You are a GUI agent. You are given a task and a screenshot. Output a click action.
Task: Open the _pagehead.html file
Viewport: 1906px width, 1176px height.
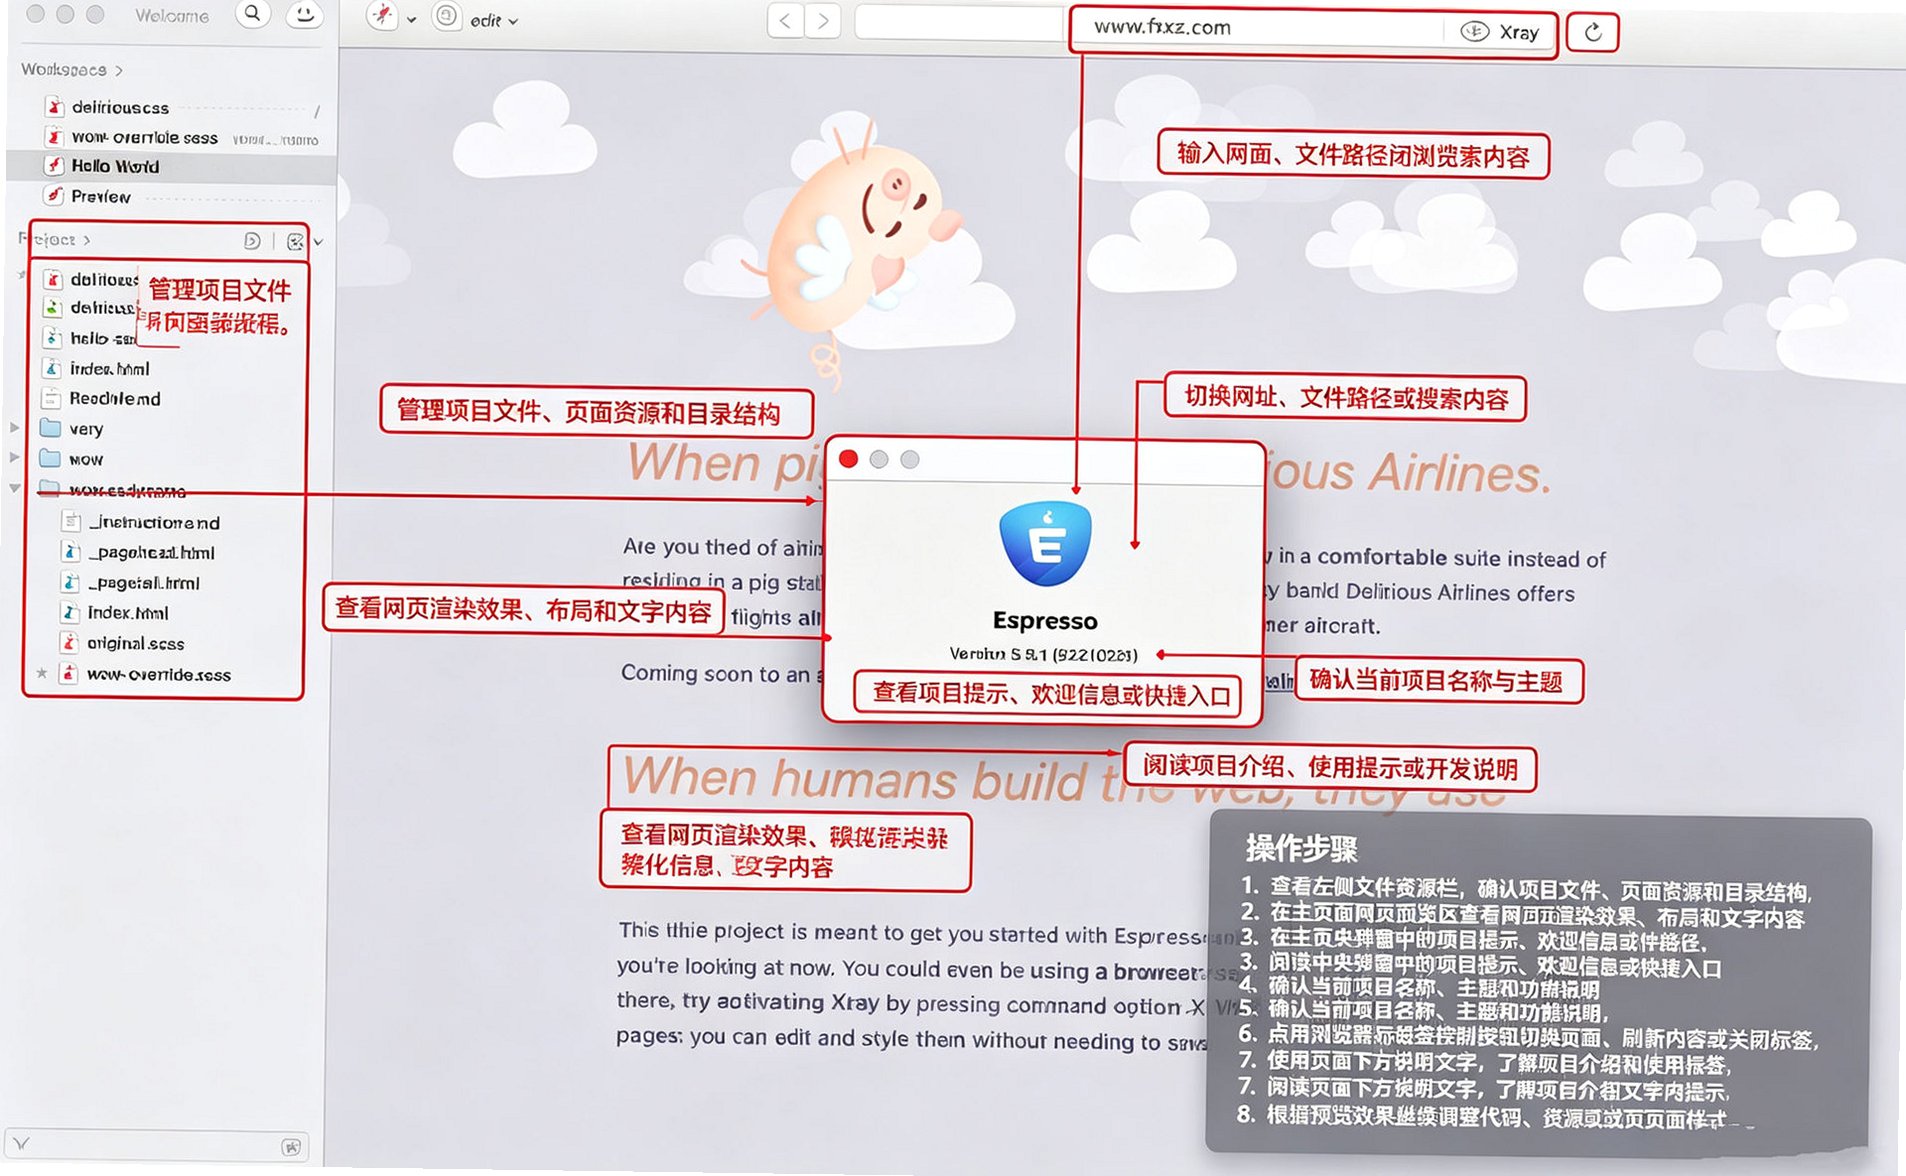151,552
